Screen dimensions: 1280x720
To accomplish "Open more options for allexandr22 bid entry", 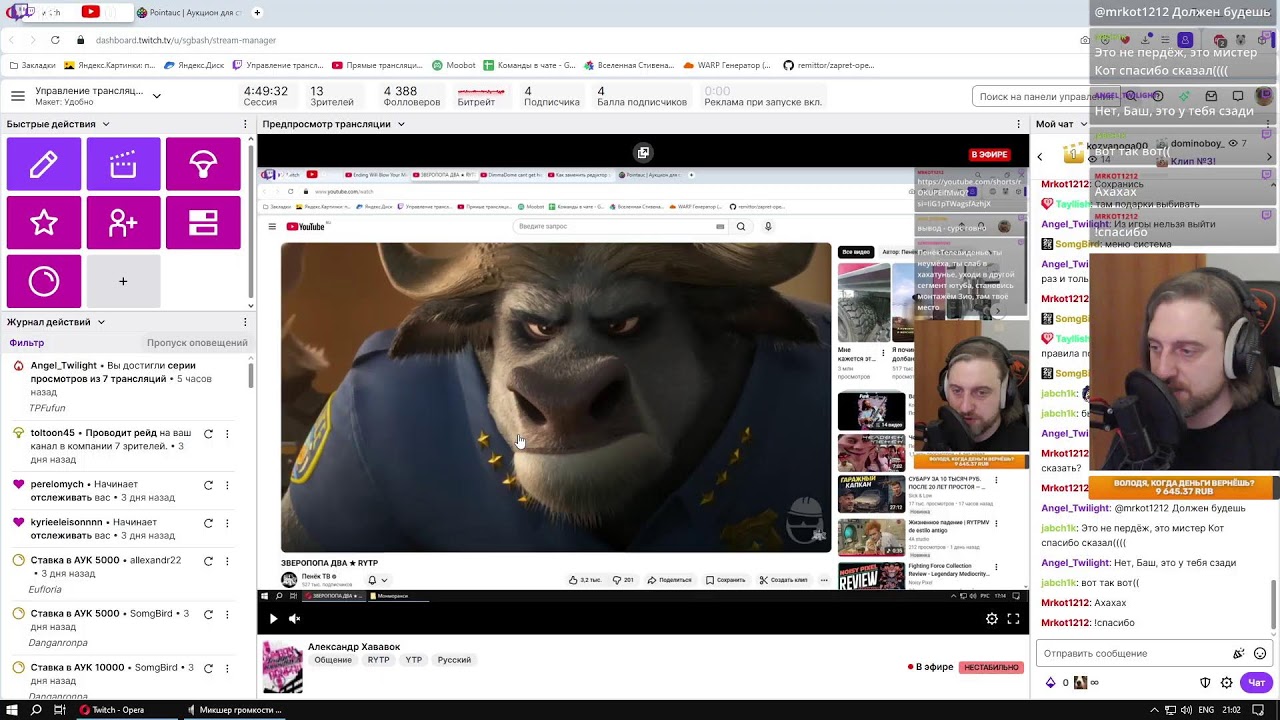I will pos(227,561).
